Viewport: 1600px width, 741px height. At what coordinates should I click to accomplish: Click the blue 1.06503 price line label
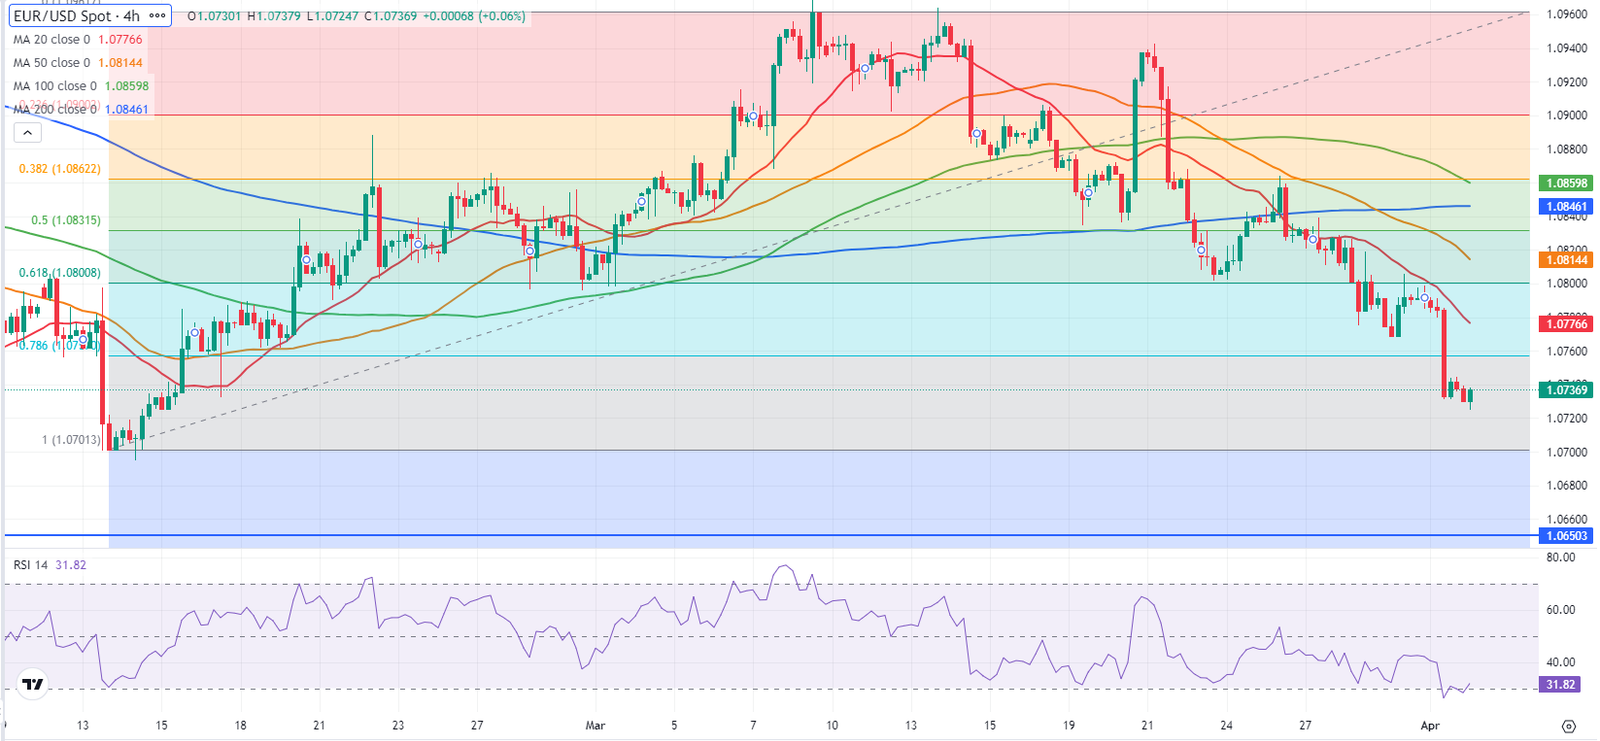1567,536
